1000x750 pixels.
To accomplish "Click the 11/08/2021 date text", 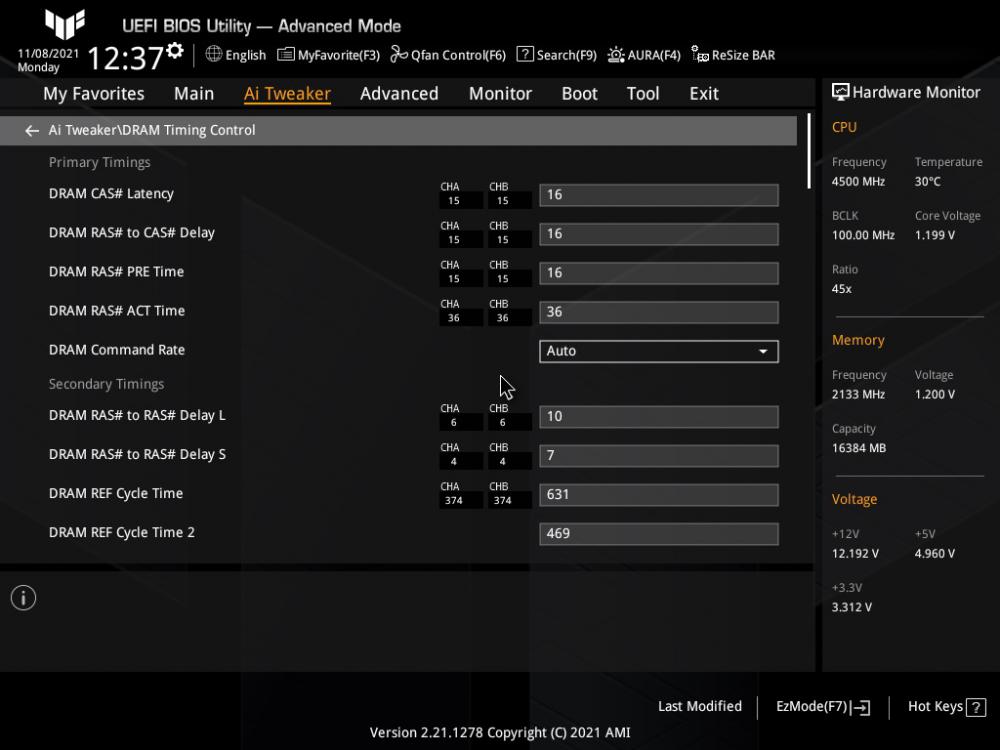I will coord(48,54).
